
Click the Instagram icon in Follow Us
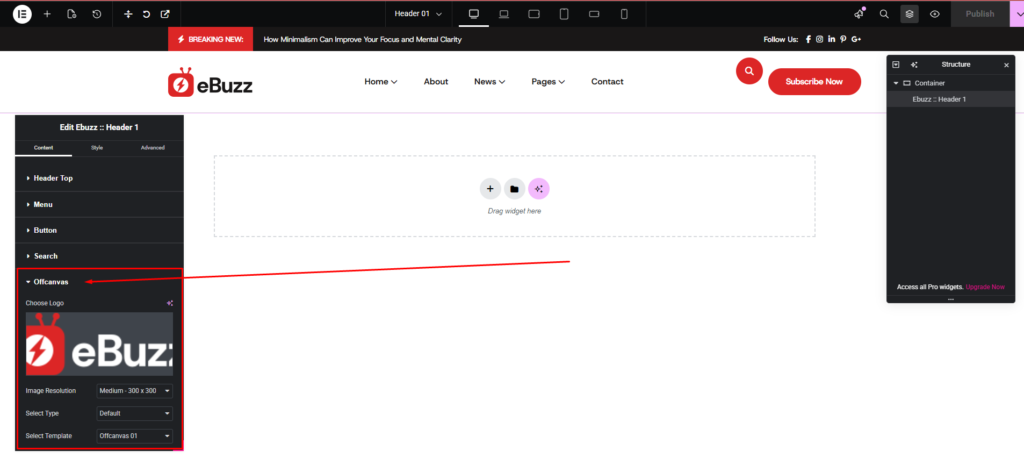coord(820,39)
